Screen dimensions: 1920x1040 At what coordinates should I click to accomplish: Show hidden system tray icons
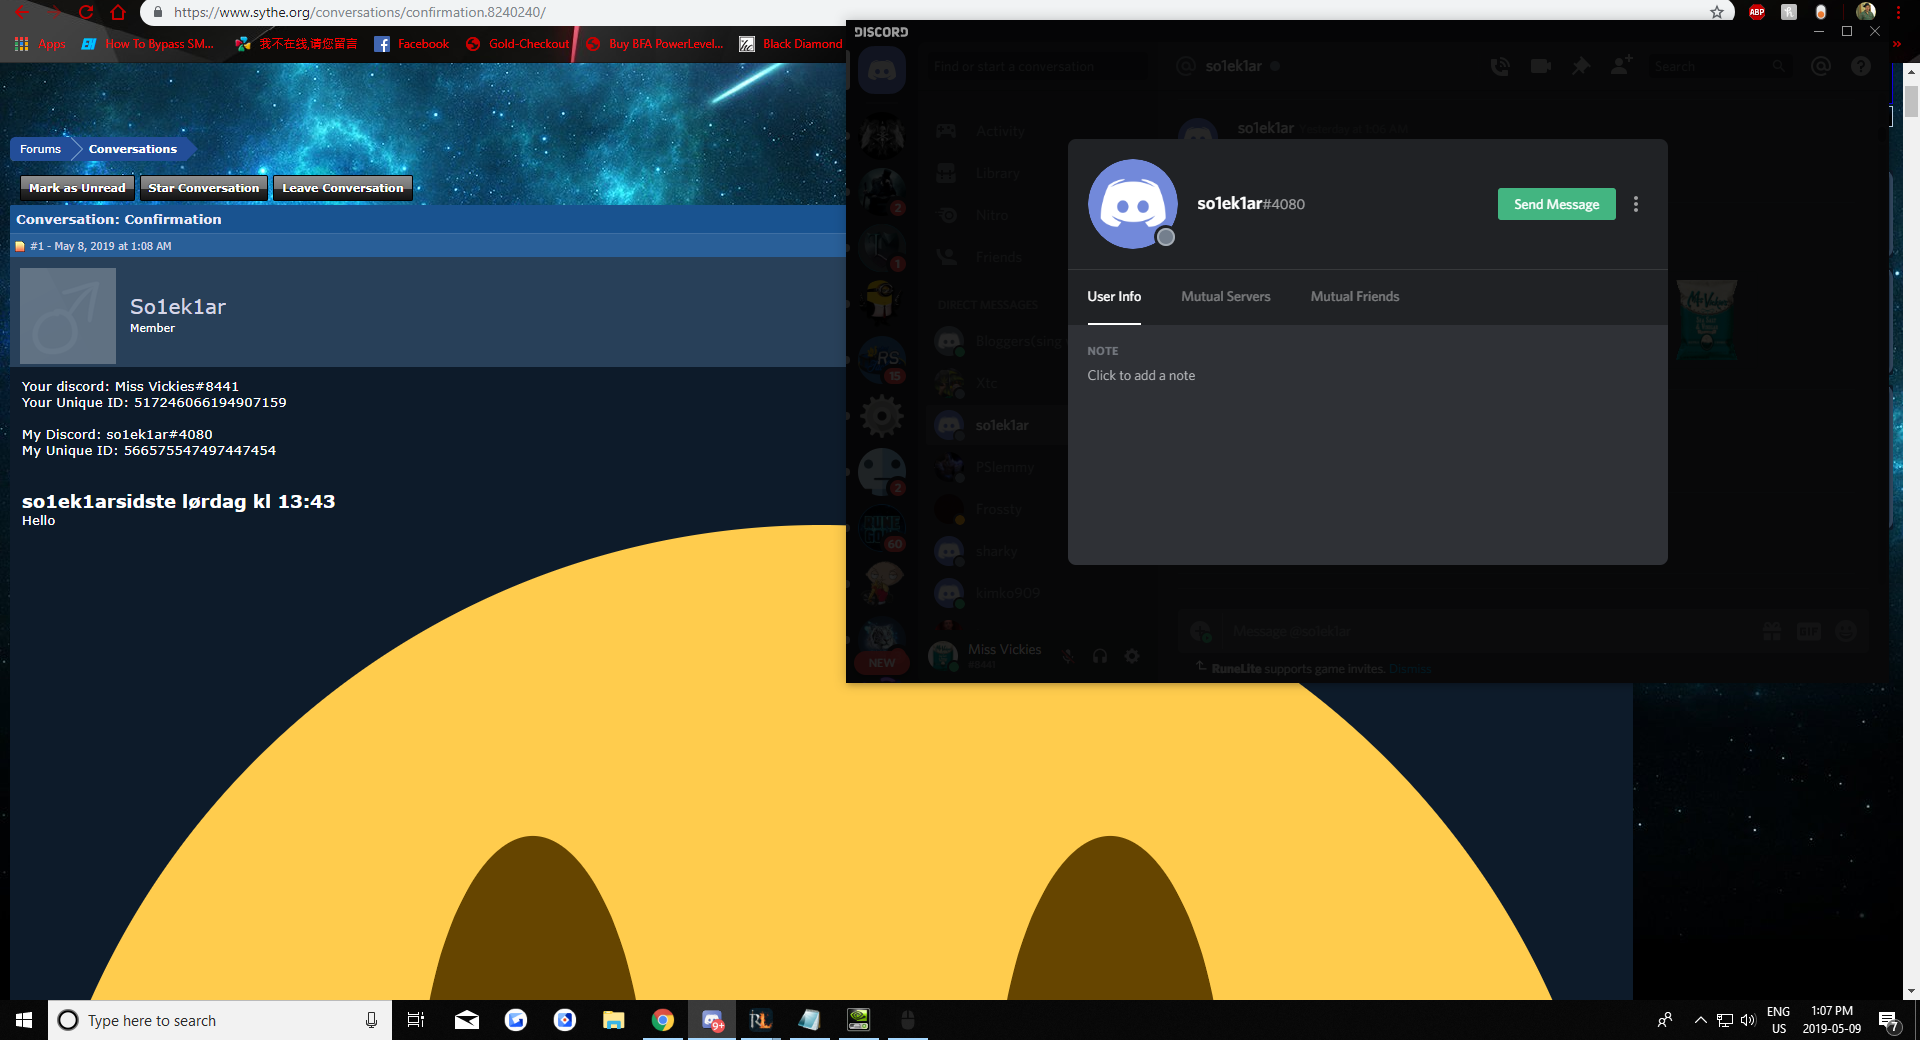pyautogui.click(x=1700, y=1020)
